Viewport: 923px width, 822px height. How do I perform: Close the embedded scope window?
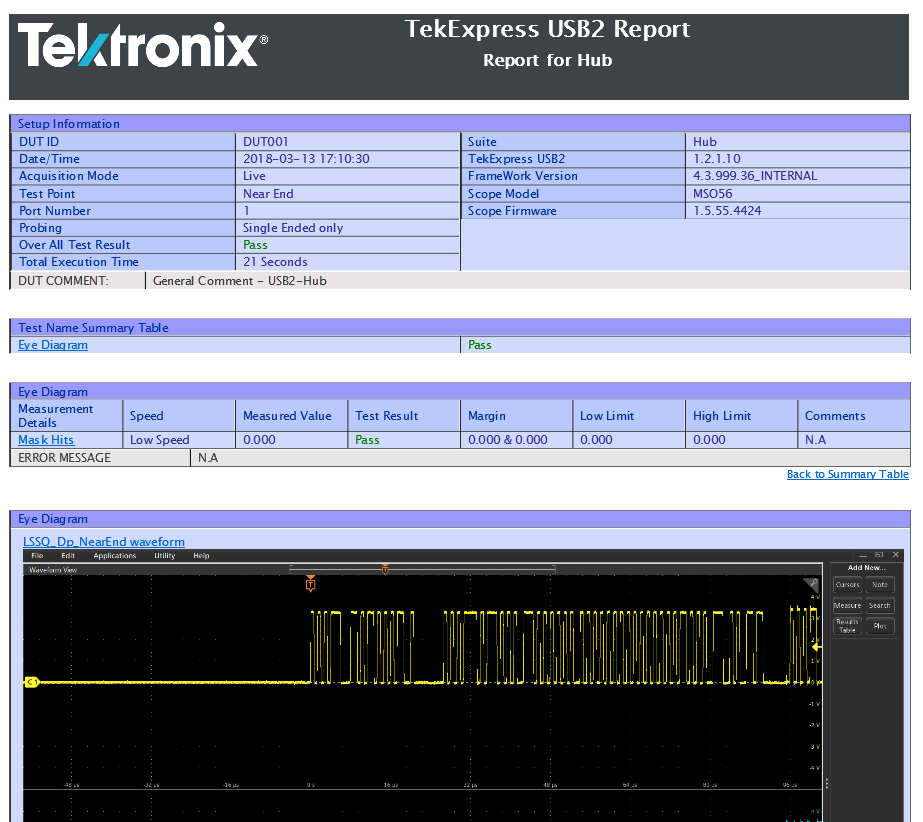[x=896, y=555]
